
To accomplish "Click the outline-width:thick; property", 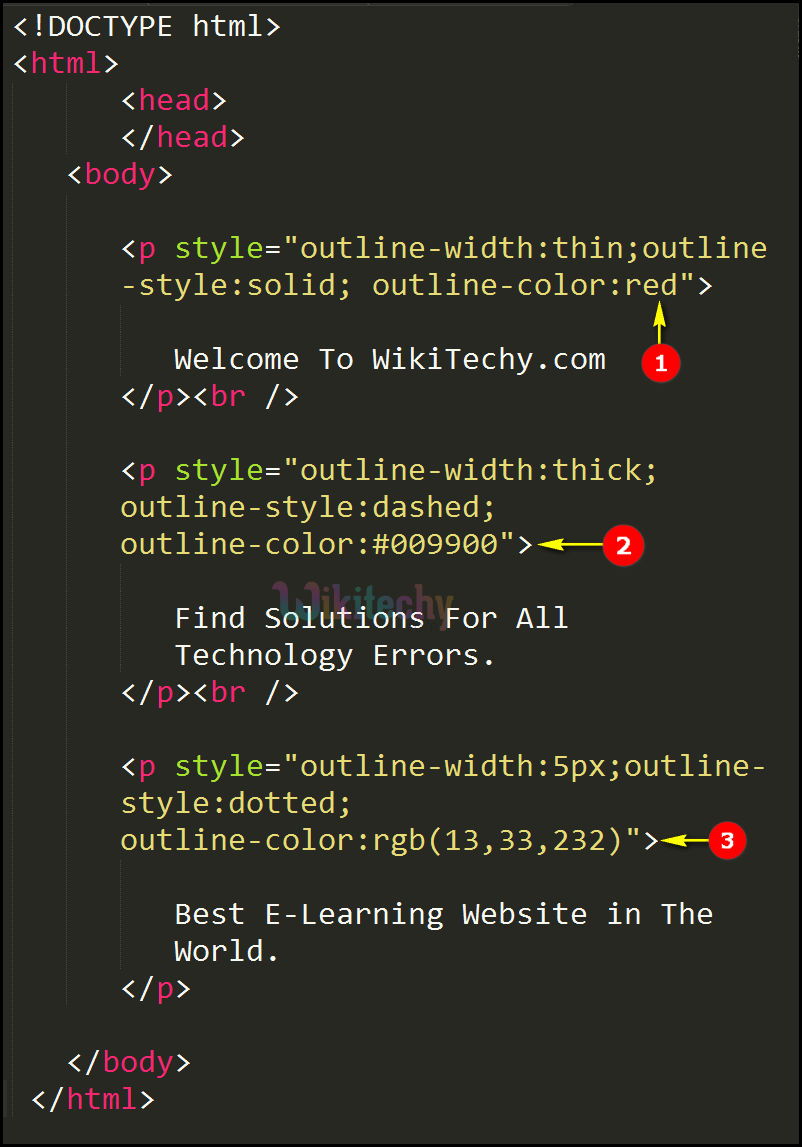I will point(479,470).
